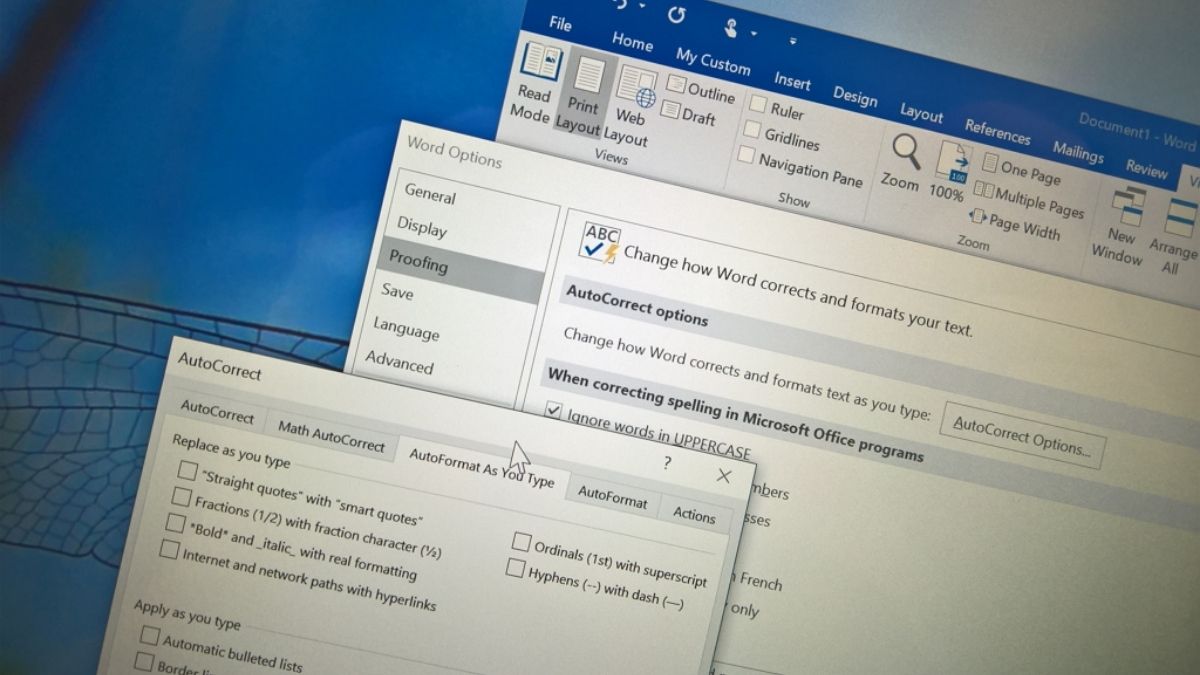
Task: Enable the Ruler checkbox
Action: tap(759, 104)
